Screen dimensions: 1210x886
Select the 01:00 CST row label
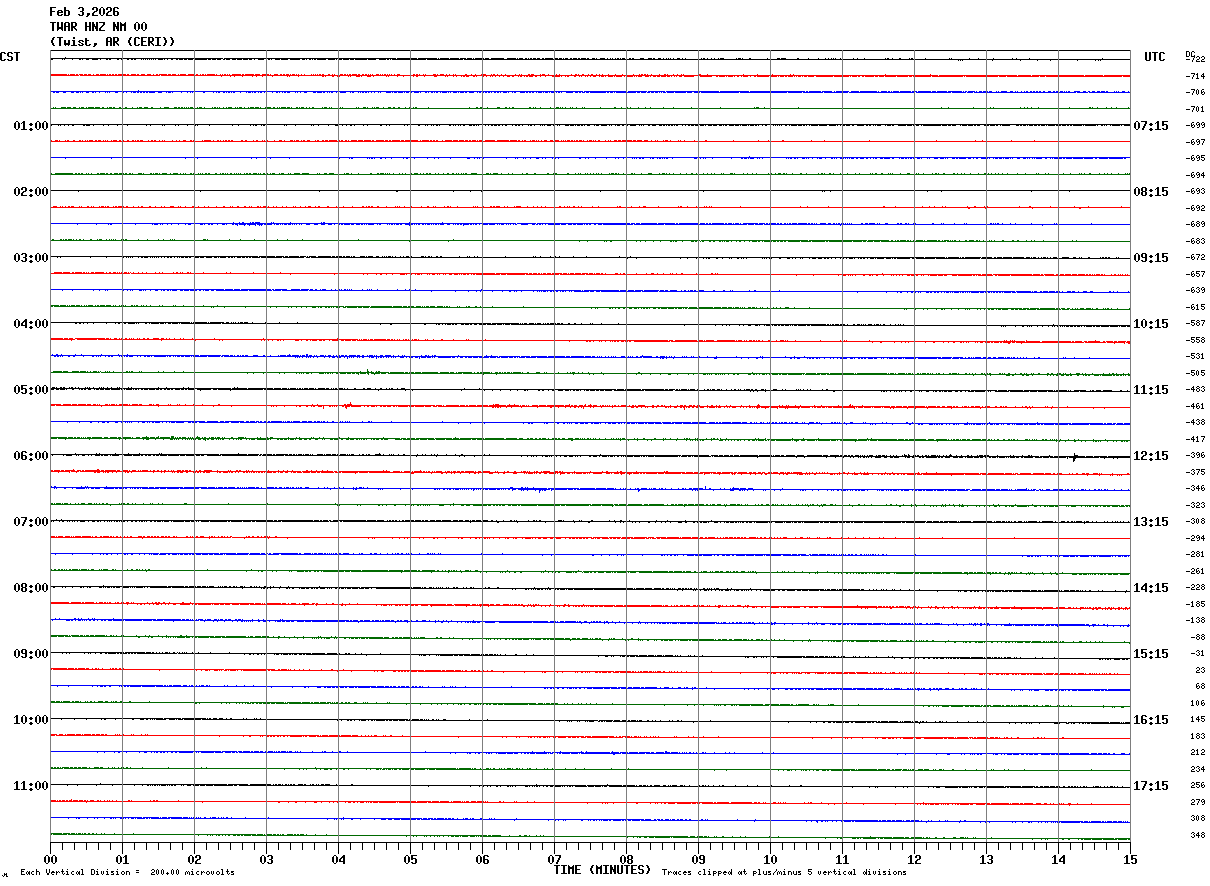(31, 126)
